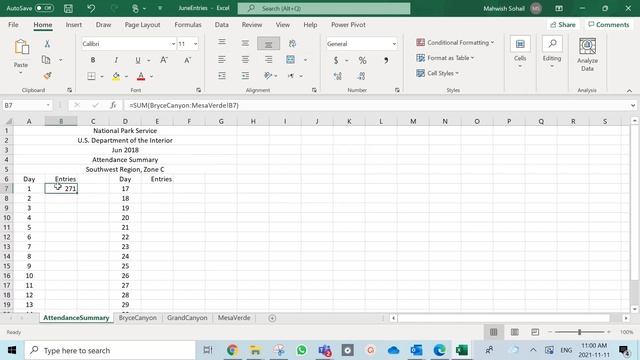
Task: Add a new sheet with plus button
Action: tap(272, 318)
